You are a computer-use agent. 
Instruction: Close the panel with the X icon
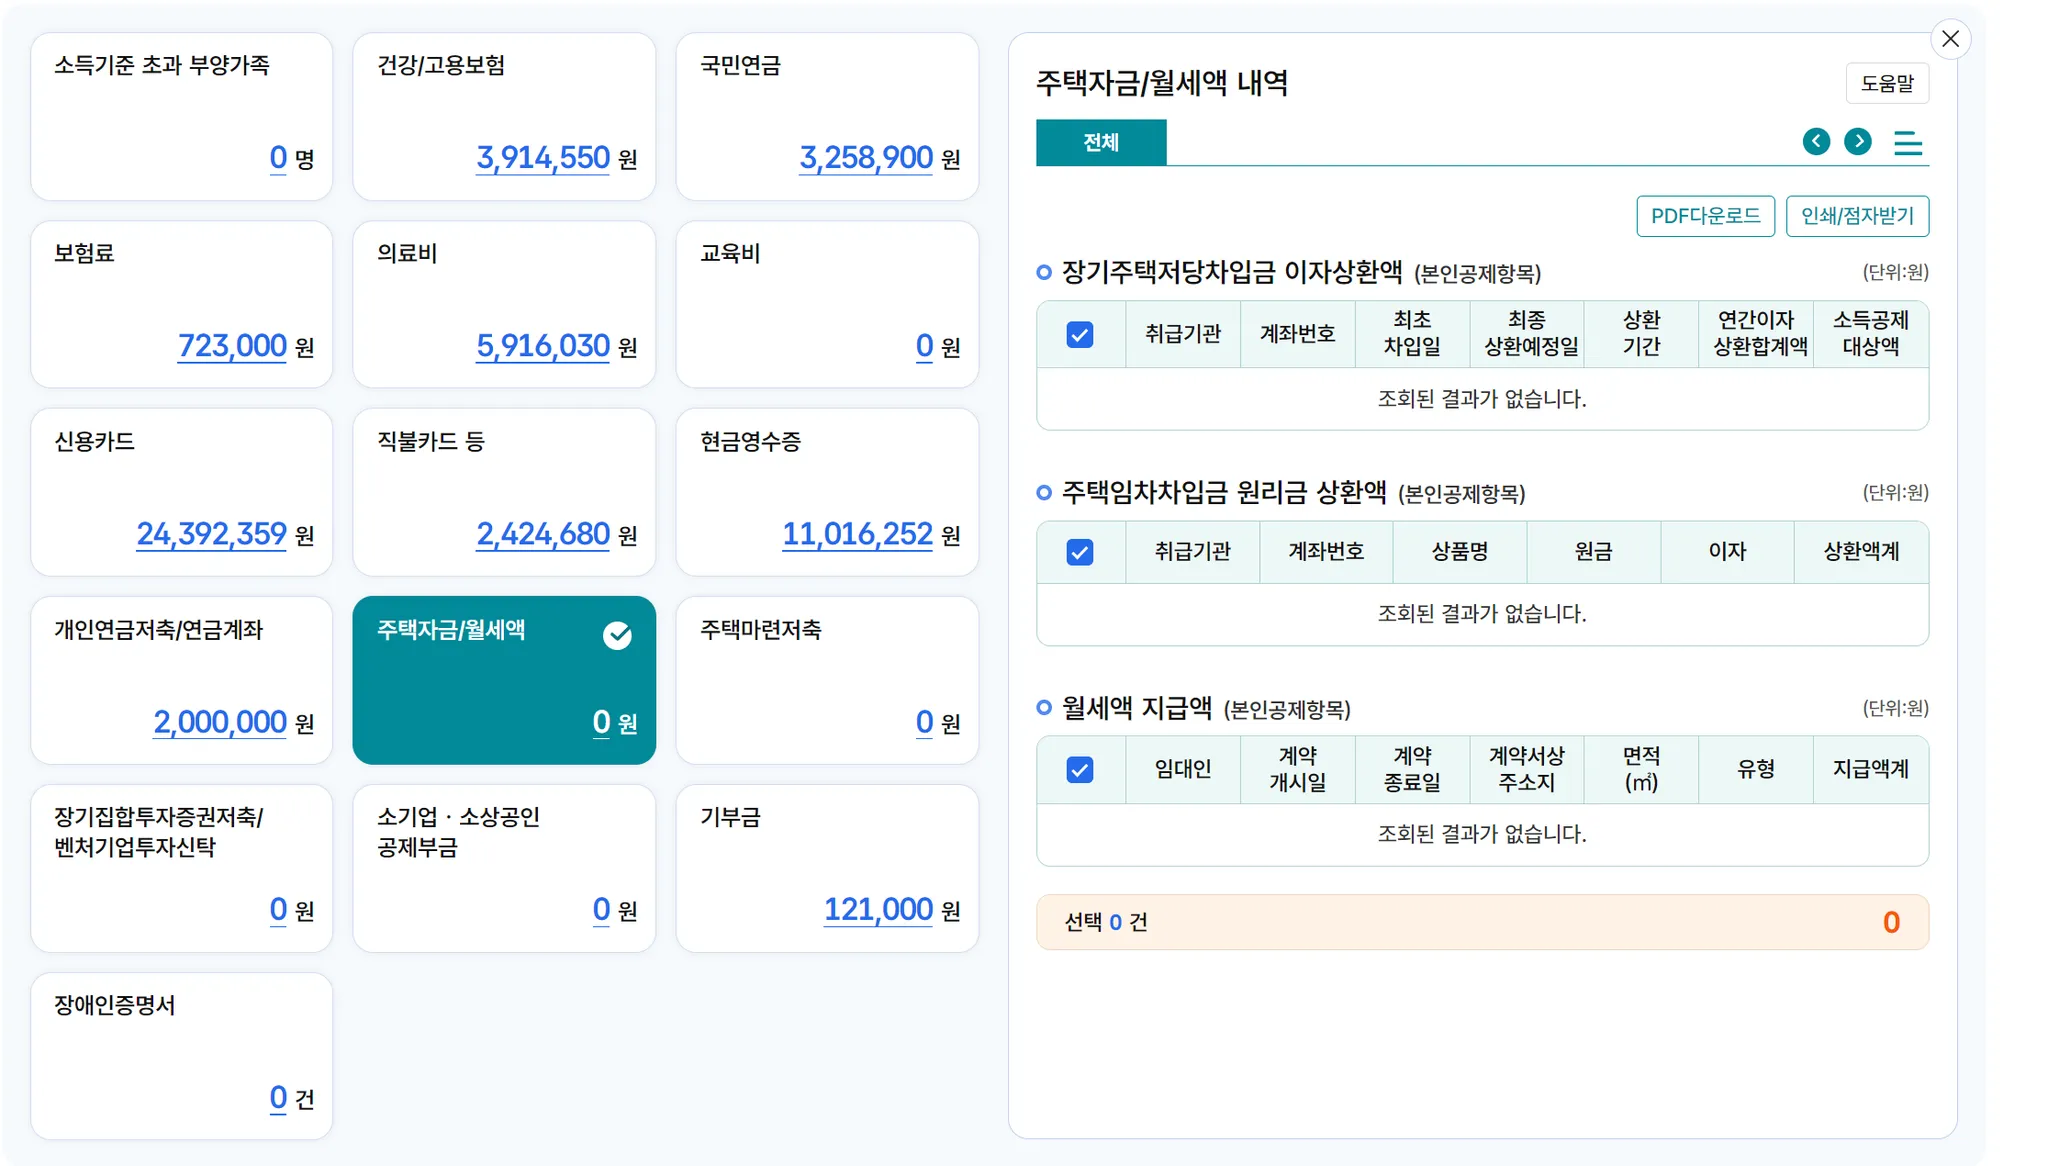click(x=1950, y=39)
